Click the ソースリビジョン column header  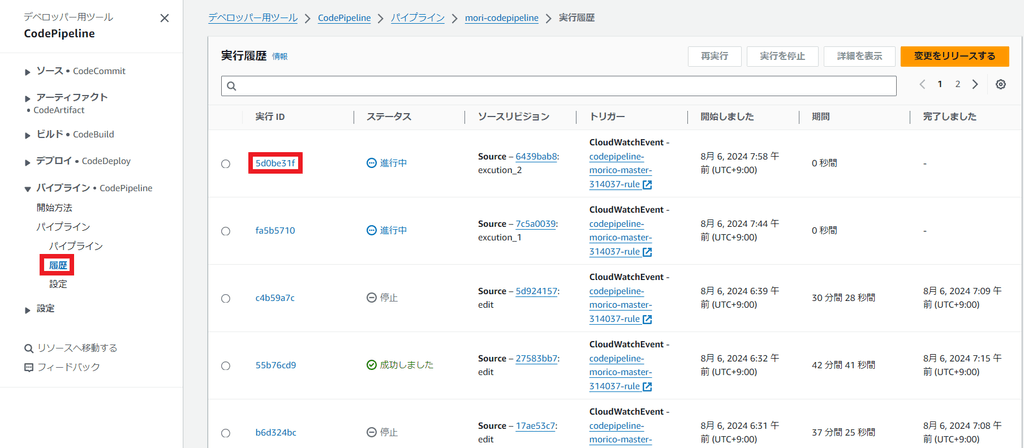514,117
